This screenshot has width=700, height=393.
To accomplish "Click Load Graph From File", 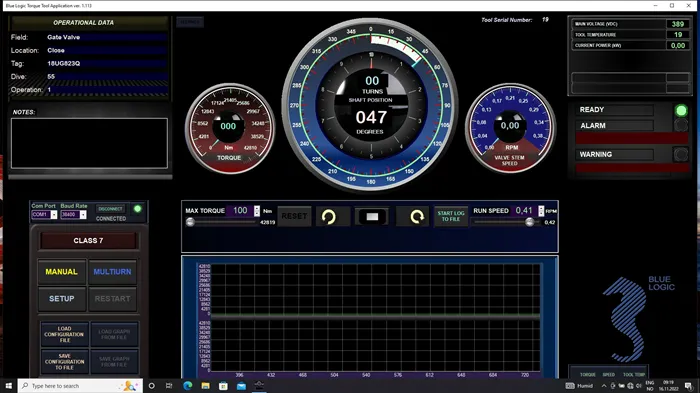I will 114,334.
